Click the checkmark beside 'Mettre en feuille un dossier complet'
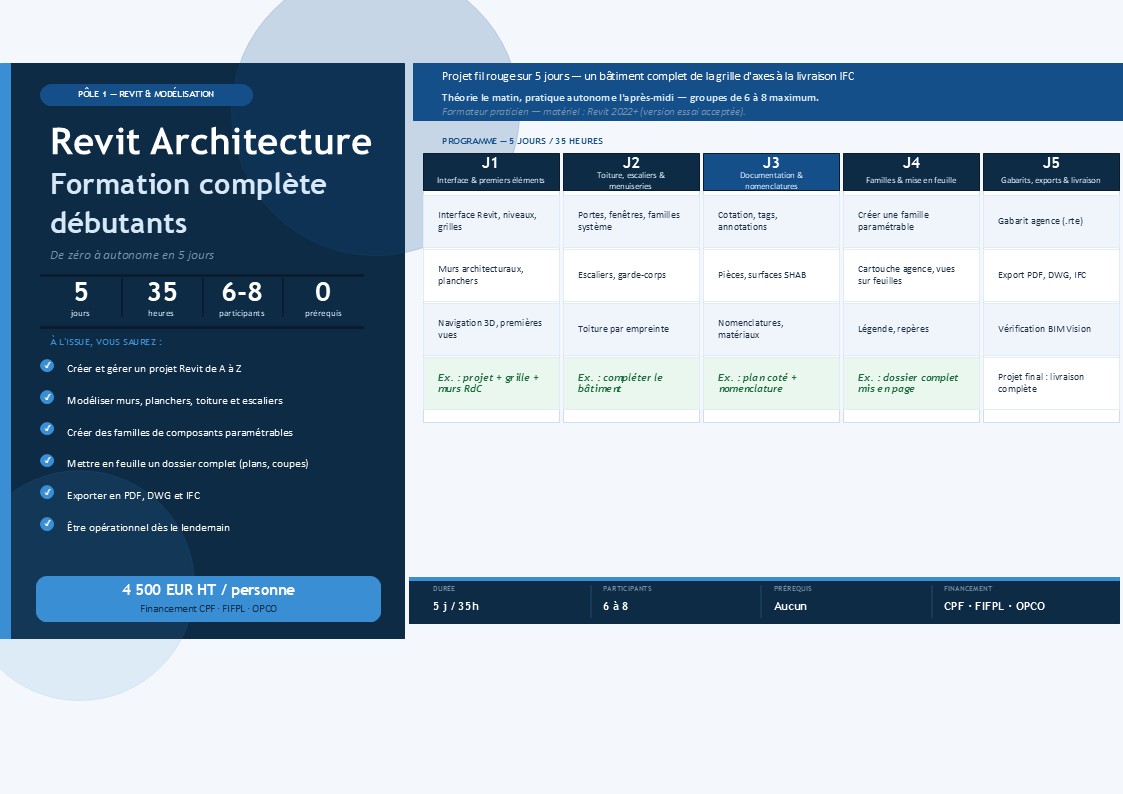The image size is (1123, 794). tap(47, 460)
